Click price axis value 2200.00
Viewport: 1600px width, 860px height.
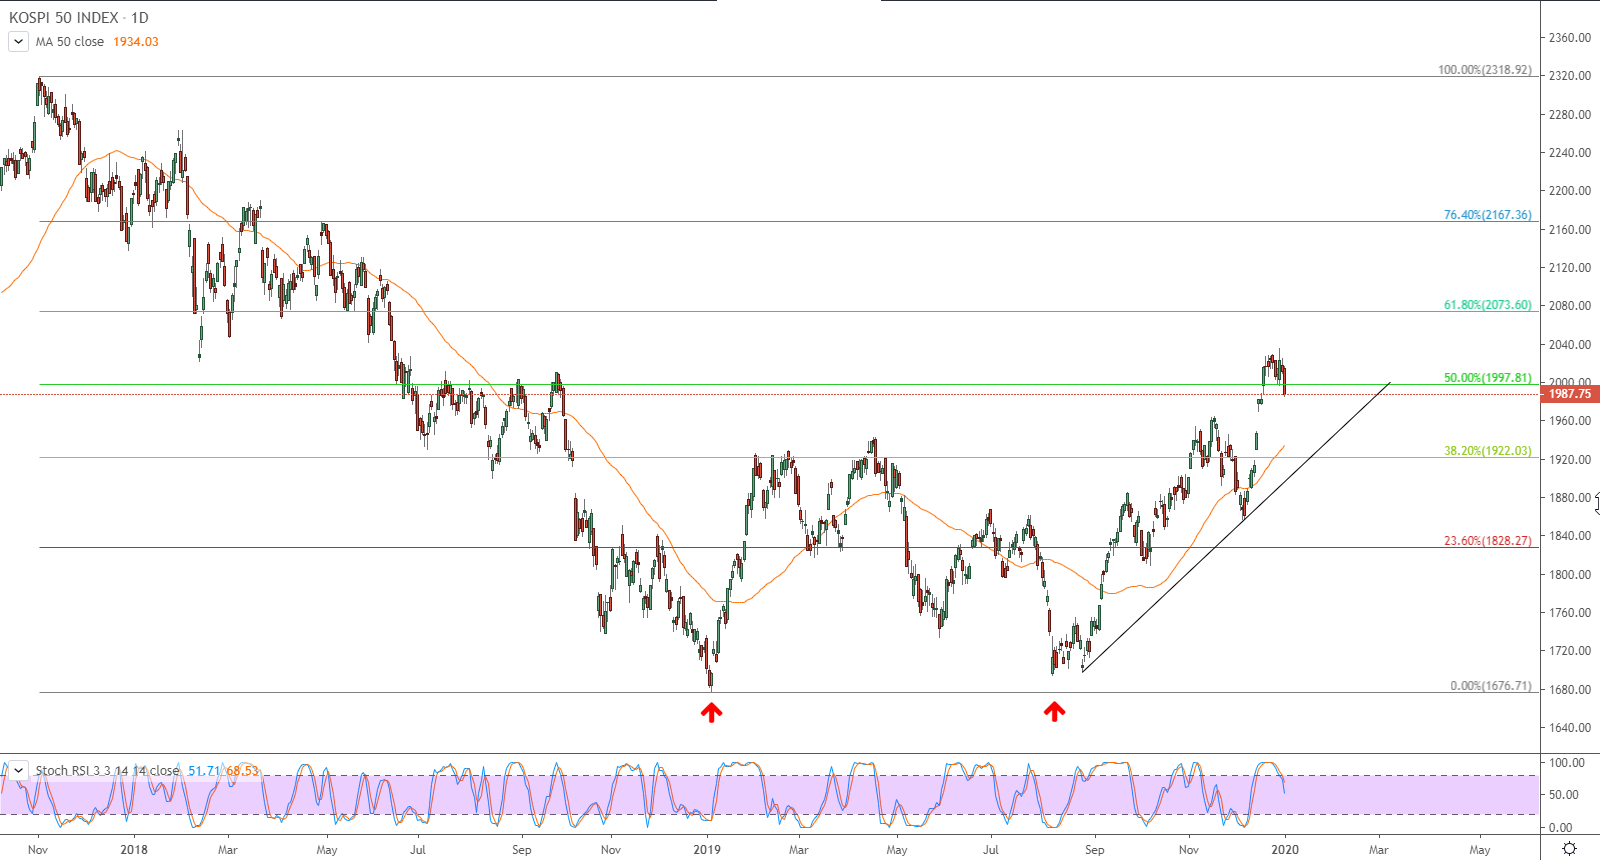tap(1570, 191)
